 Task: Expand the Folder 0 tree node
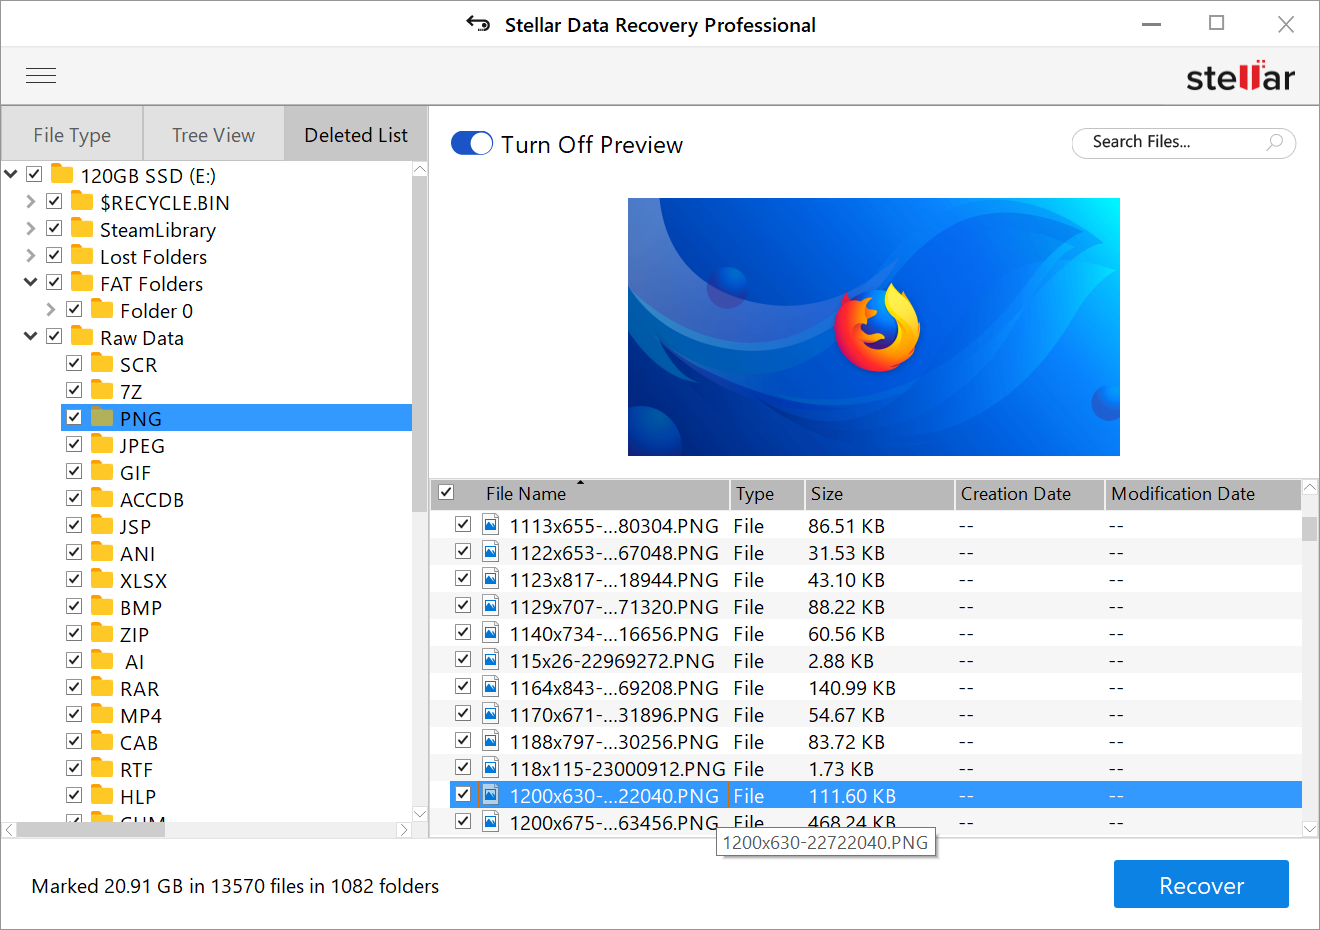[51, 310]
